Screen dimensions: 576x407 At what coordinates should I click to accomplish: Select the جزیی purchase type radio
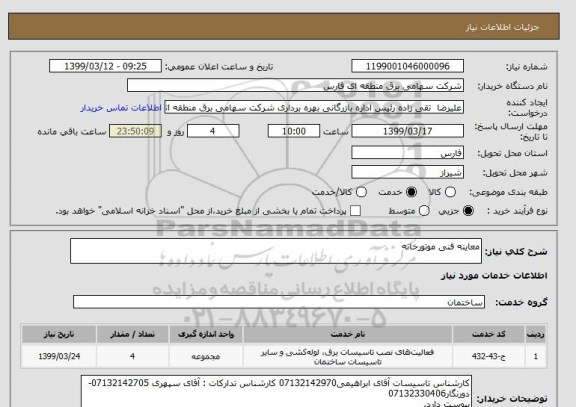click(x=468, y=211)
